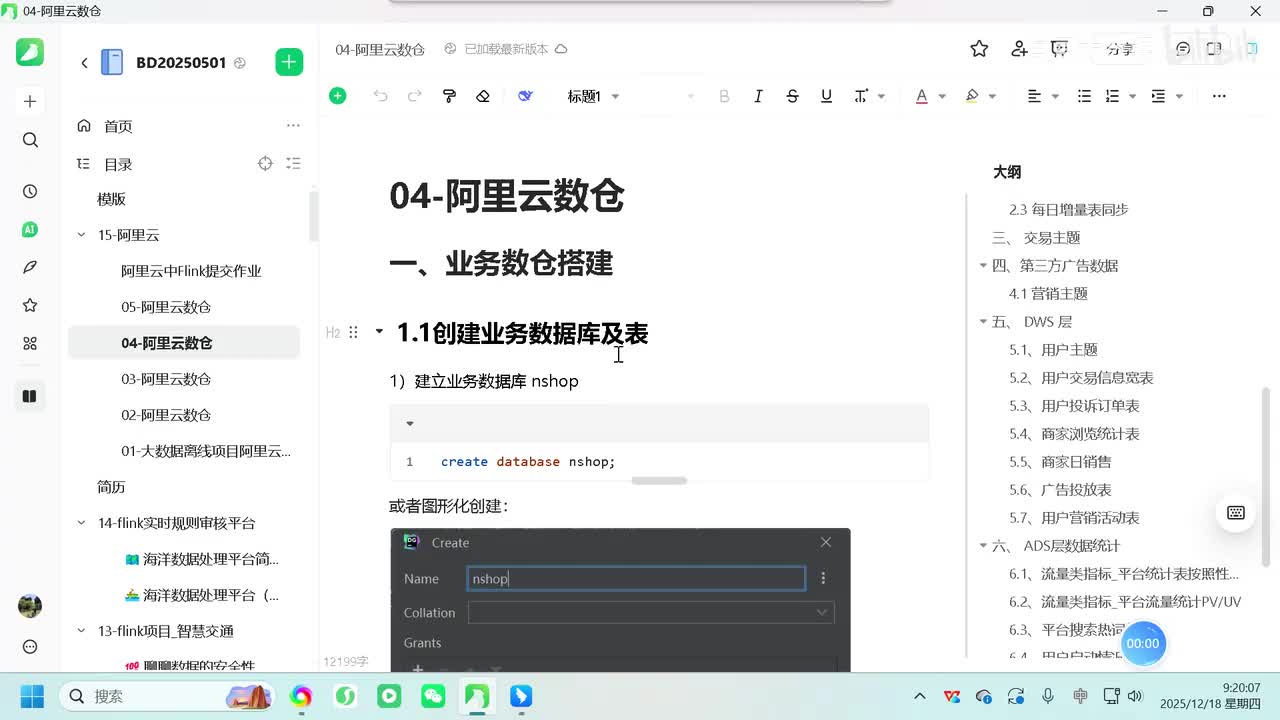Apply the highlight background color
This screenshot has width=1280, height=720.
coord(972,96)
